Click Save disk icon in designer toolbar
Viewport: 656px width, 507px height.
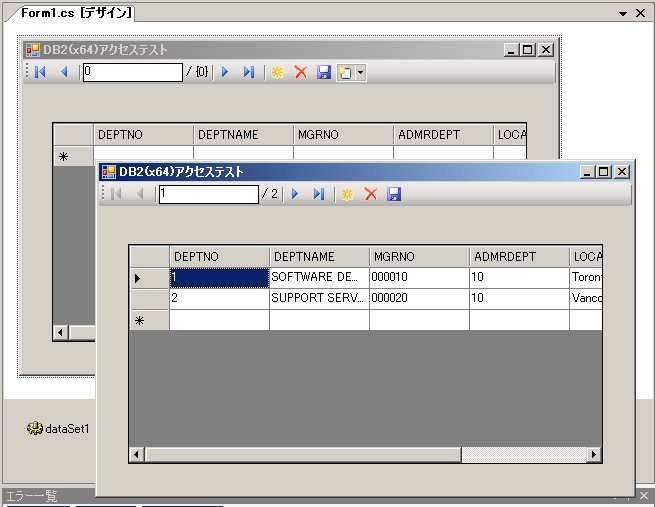tap(324, 72)
